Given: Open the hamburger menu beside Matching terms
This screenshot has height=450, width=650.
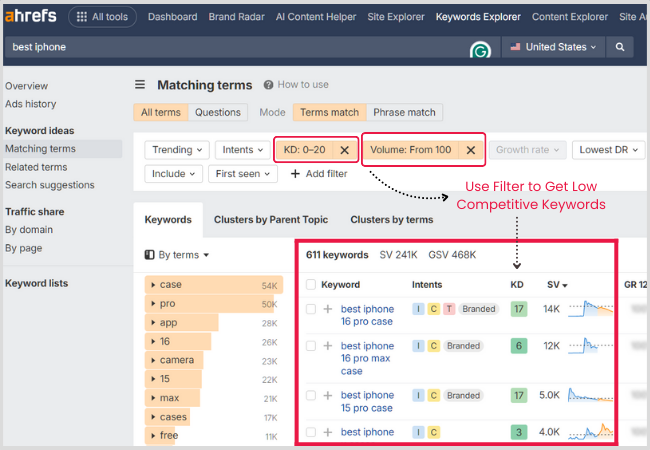Looking at the screenshot, I should (x=140, y=85).
